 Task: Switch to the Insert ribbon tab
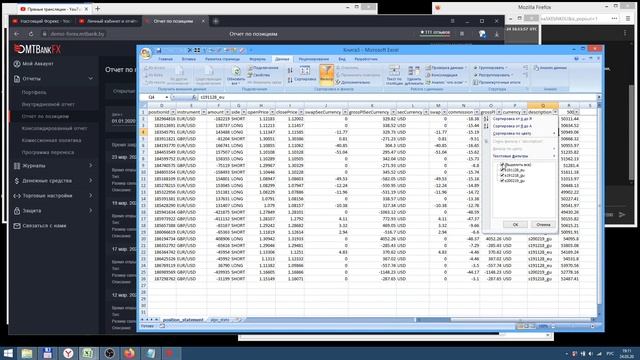point(189,59)
